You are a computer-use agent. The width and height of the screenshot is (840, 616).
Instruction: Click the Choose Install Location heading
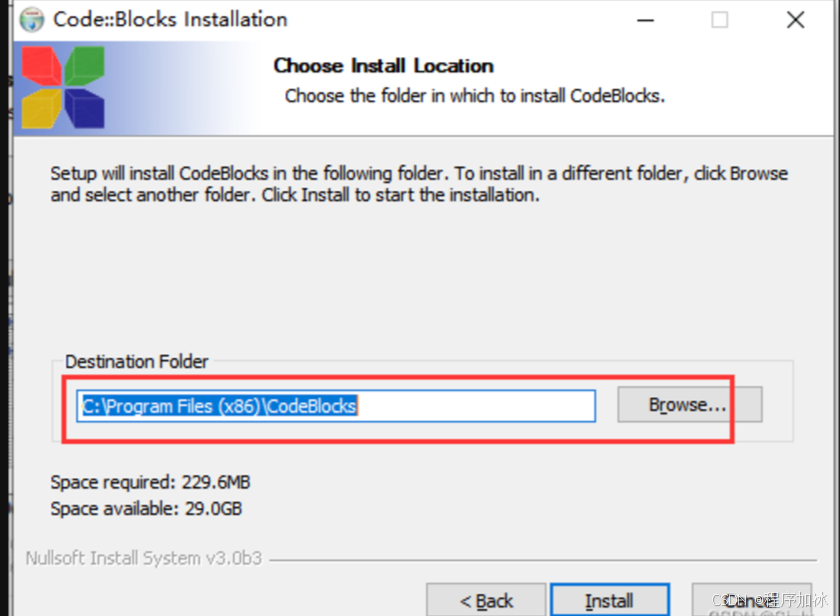(x=383, y=66)
